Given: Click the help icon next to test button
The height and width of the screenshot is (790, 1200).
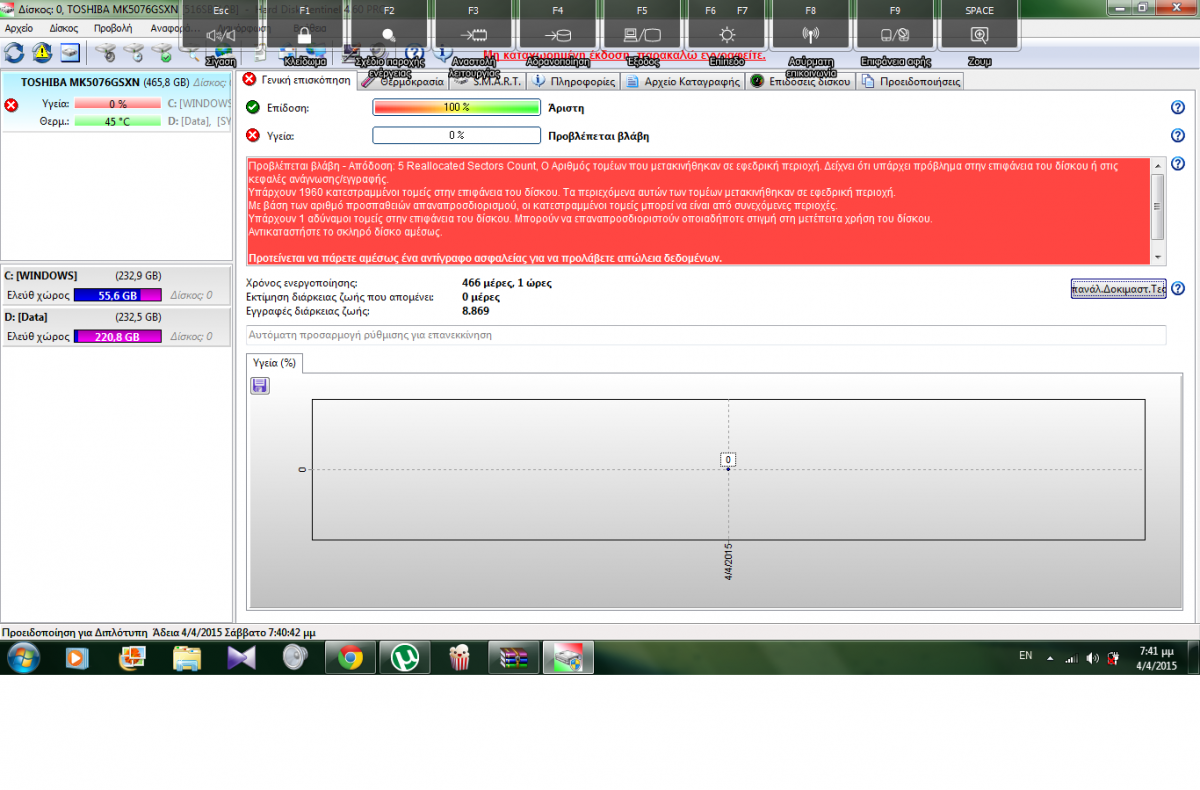Looking at the screenshot, I should (1177, 289).
